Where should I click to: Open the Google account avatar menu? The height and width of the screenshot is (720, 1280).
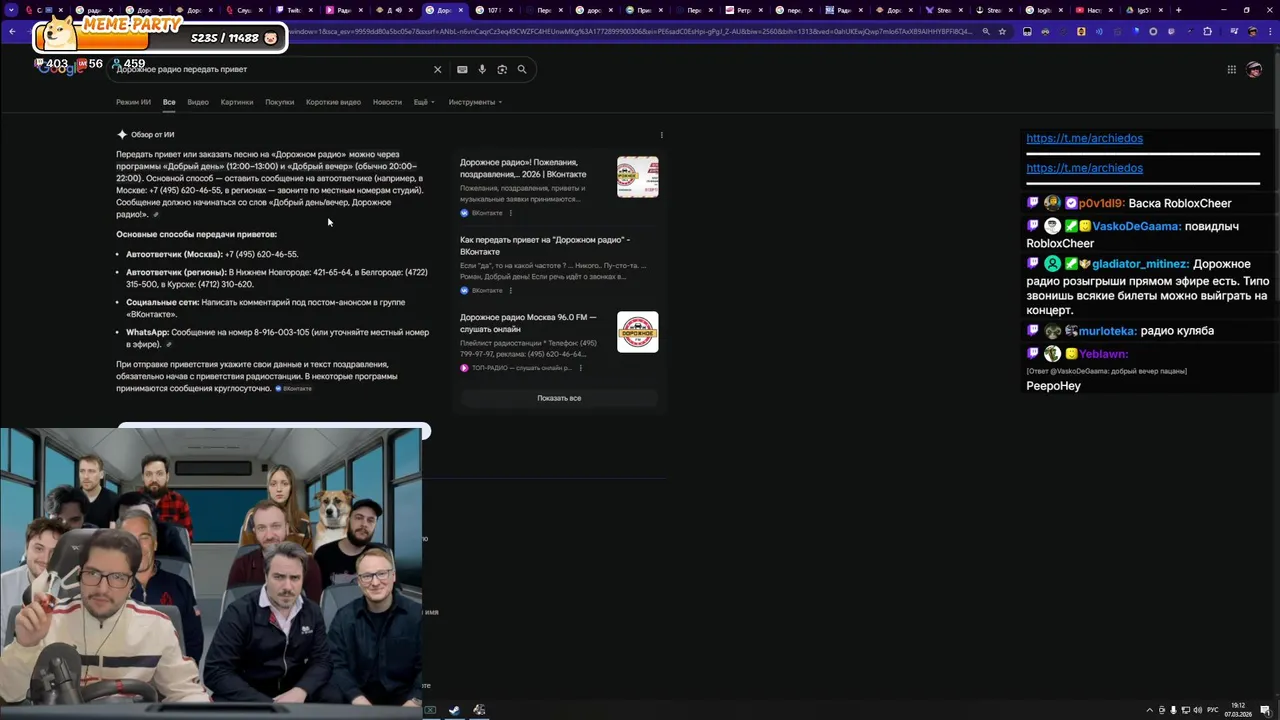coord(1255,69)
